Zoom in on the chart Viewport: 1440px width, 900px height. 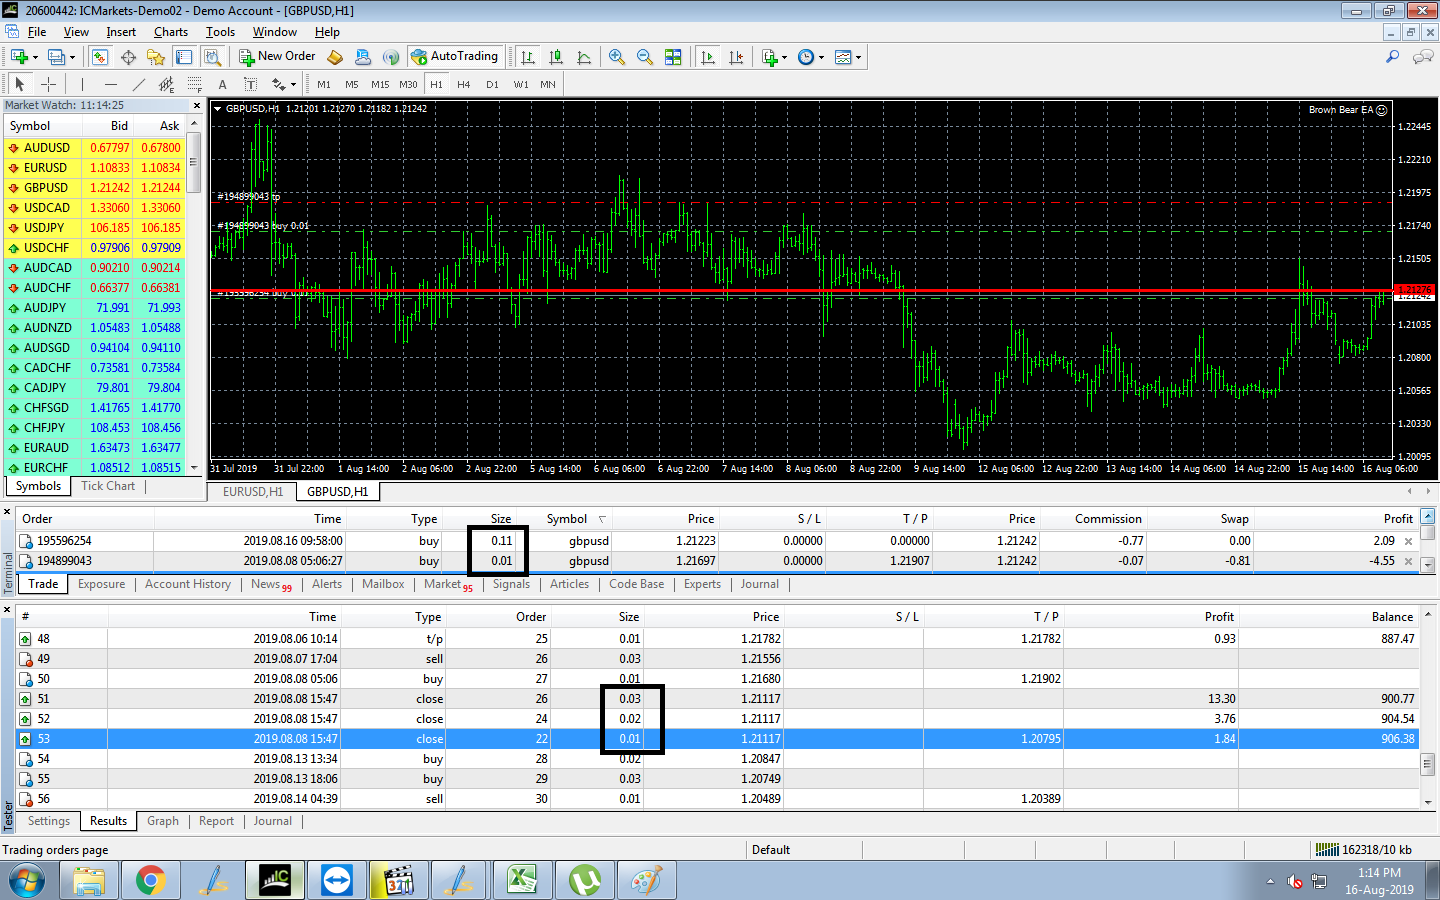pos(617,57)
